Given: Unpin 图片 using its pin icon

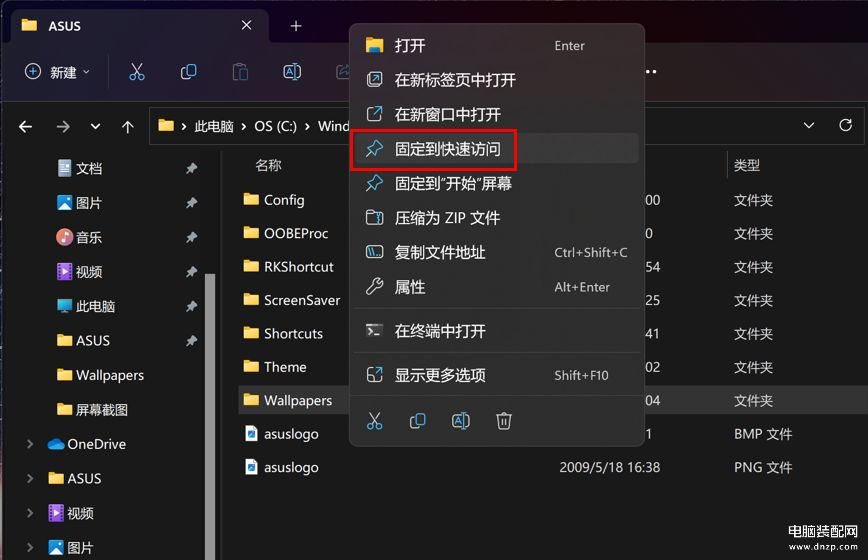Looking at the screenshot, I should (x=192, y=203).
